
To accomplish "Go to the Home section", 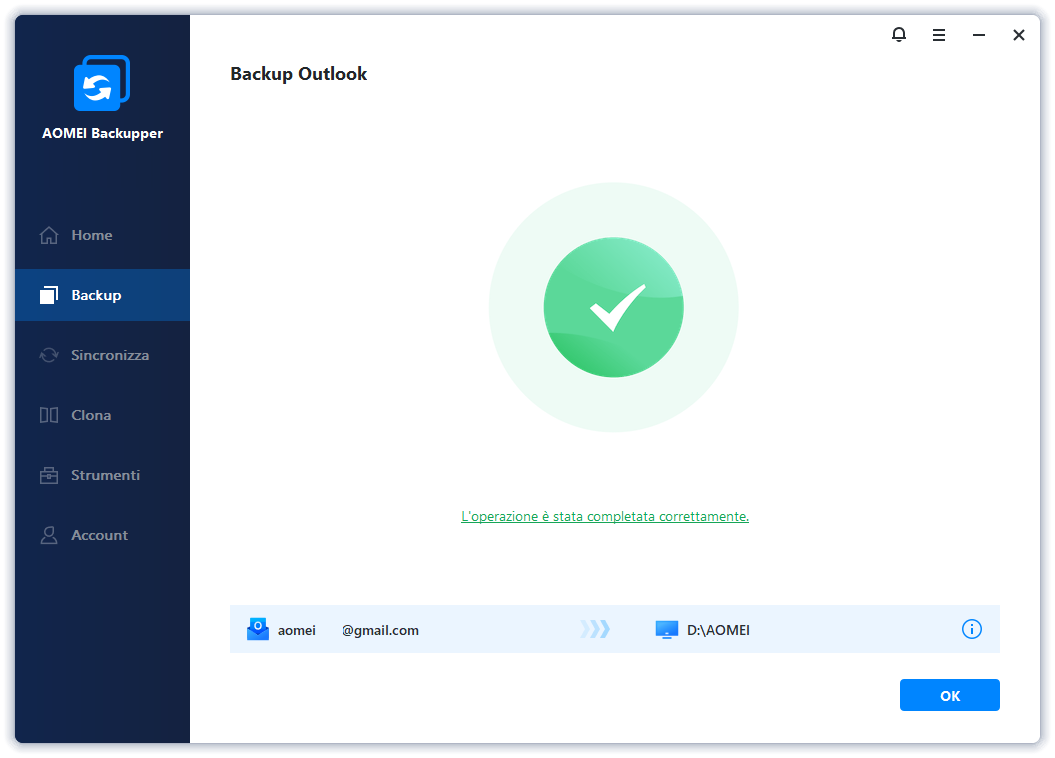I will 102,235.
